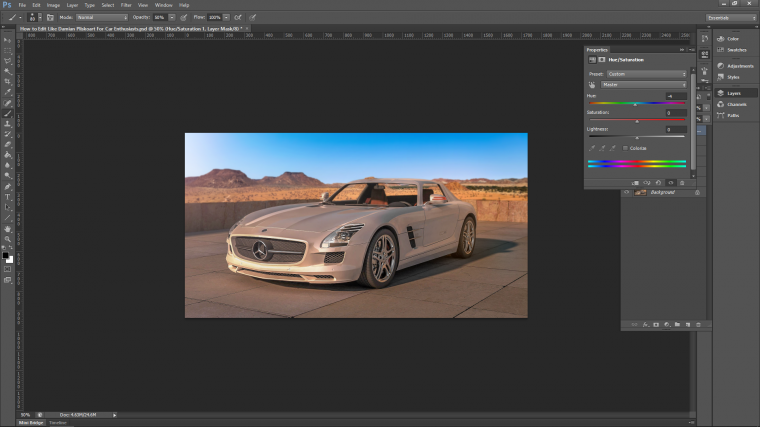
Task: Open the Window menu
Action: coord(163,5)
